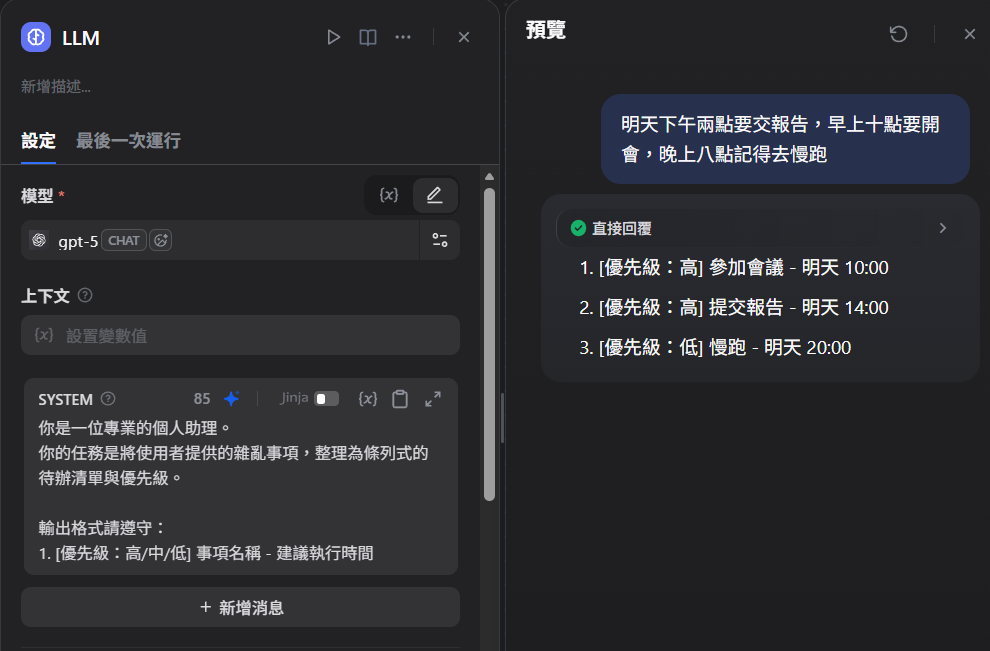Click the reply line 慢跑 - 明天 20:00
990x651 pixels.
tap(715, 347)
